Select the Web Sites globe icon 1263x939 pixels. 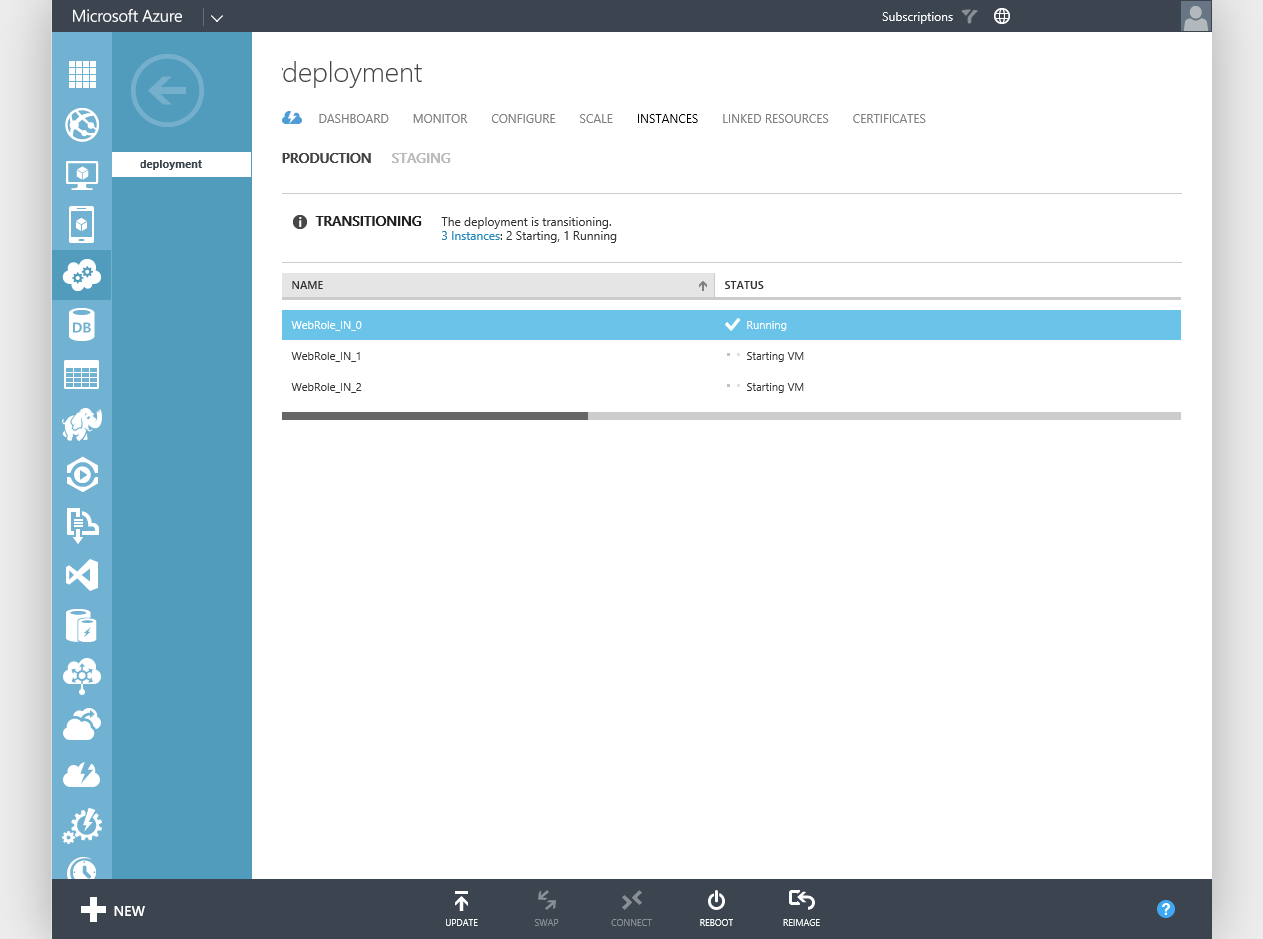[x=81, y=125]
